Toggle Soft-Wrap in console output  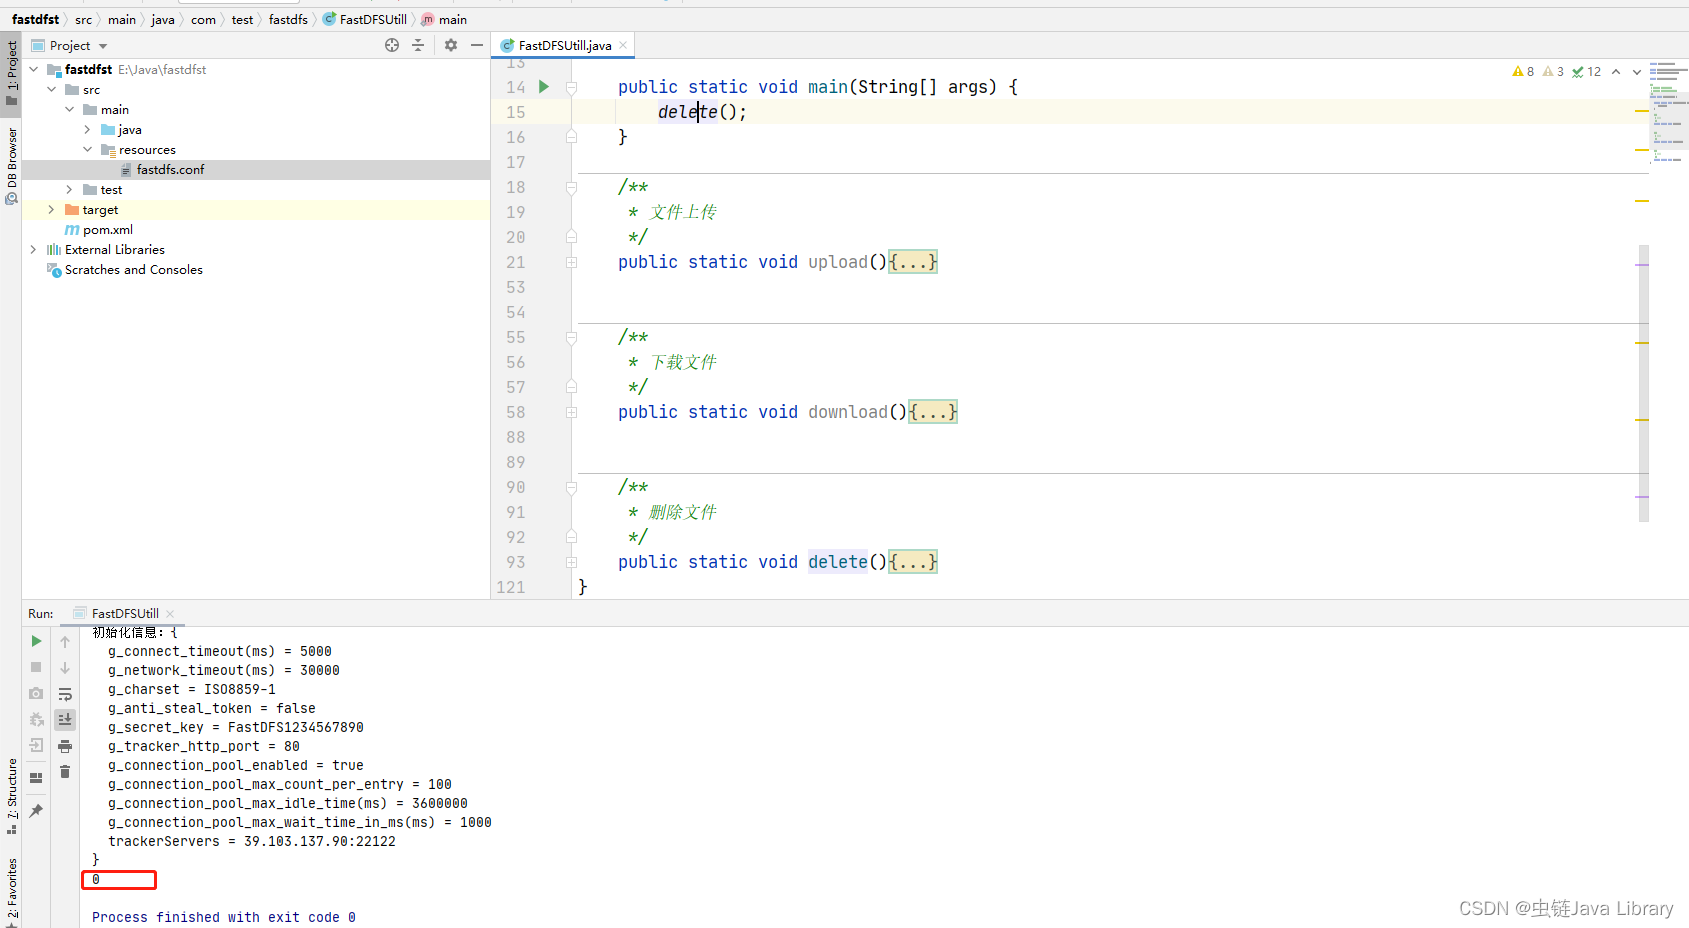coord(65,694)
